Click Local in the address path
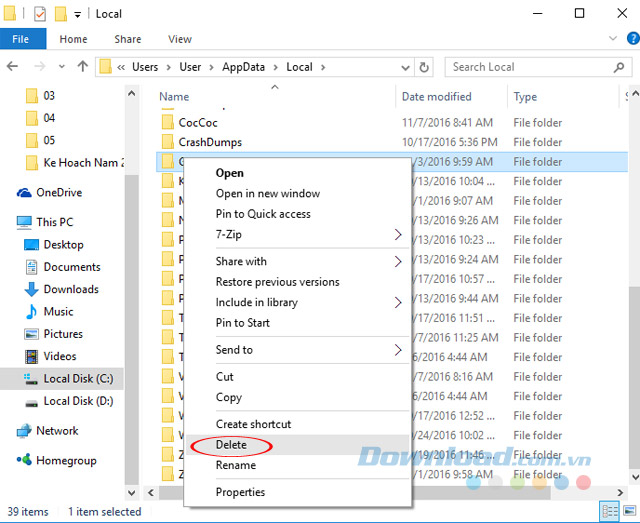The height and width of the screenshot is (523, 640). pos(299,67)
